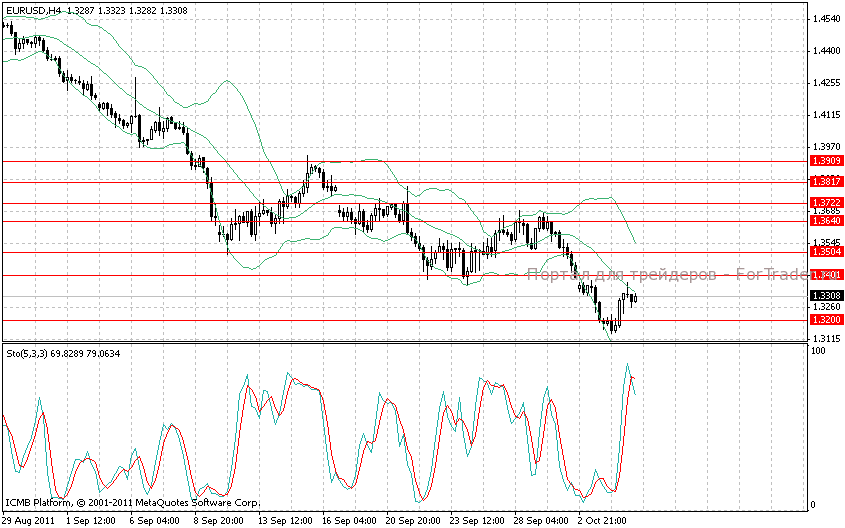The width and height of the screenshot is (845, 528).
Task: Click the last candlestick on the chart
Action: [x=634, y=298]
